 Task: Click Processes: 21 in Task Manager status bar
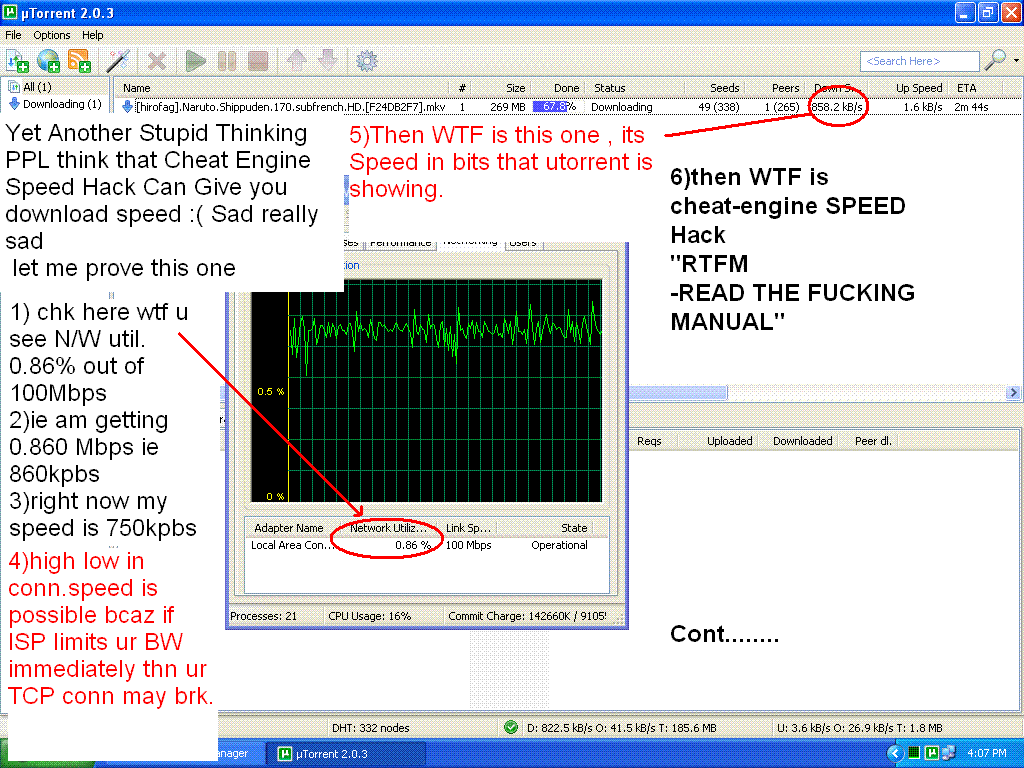pyautogui.click(x=263, y=616)
